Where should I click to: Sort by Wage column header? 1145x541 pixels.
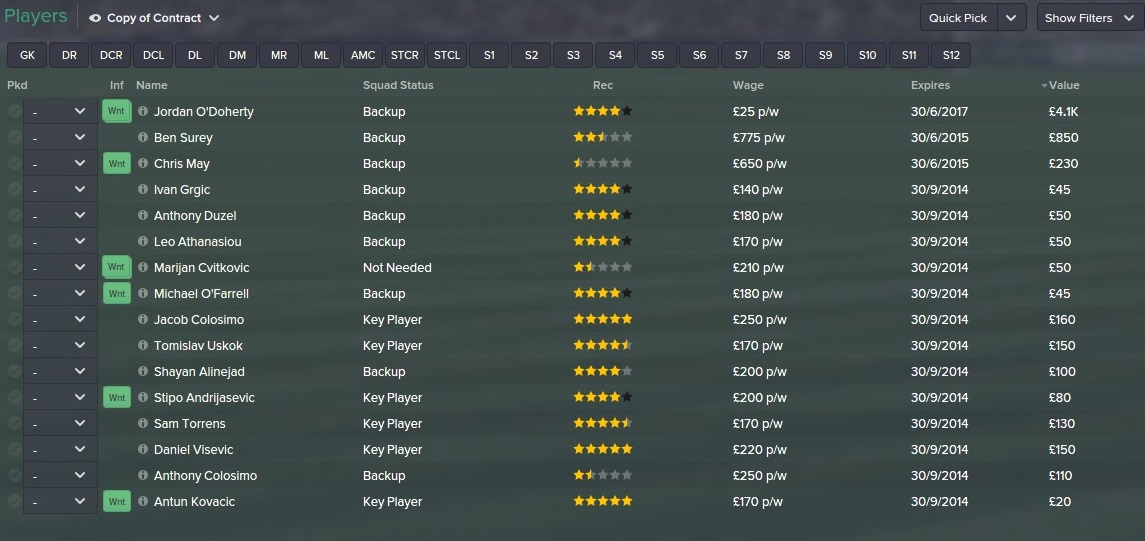[x=748, y=85]
